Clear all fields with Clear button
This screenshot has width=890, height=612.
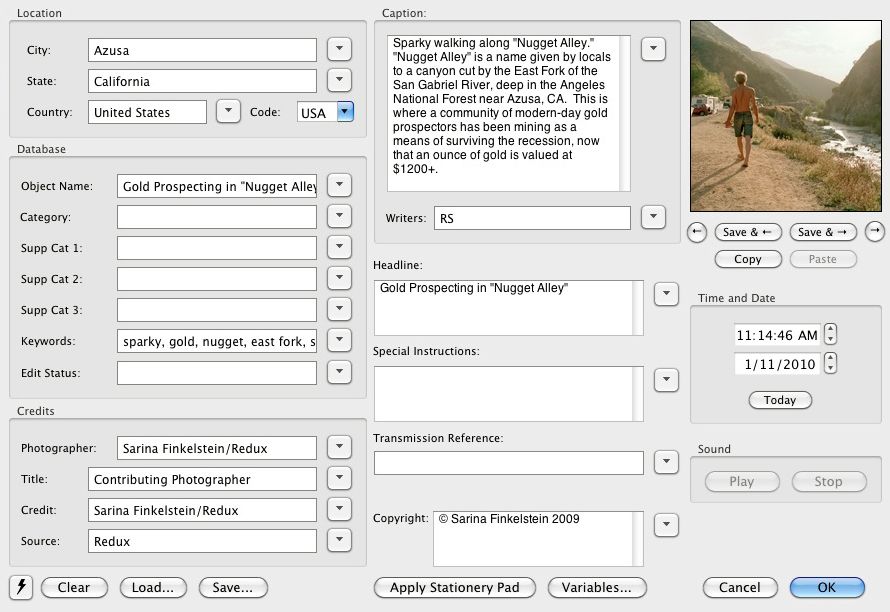tap(74, 587)
